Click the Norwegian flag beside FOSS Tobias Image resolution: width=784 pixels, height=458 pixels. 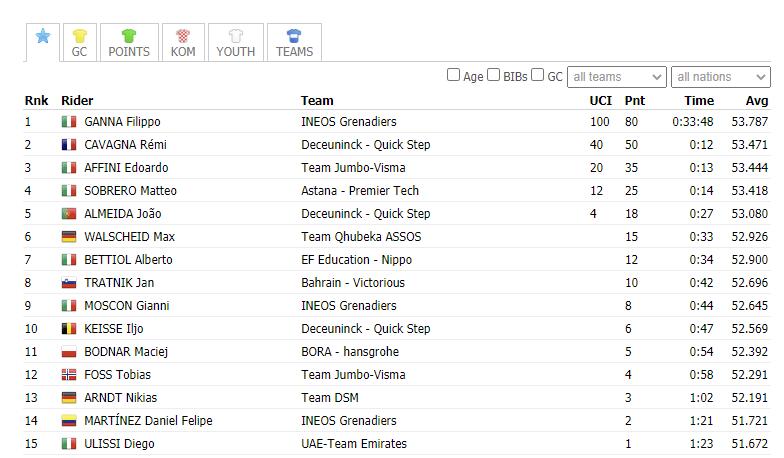pos(68,374)
